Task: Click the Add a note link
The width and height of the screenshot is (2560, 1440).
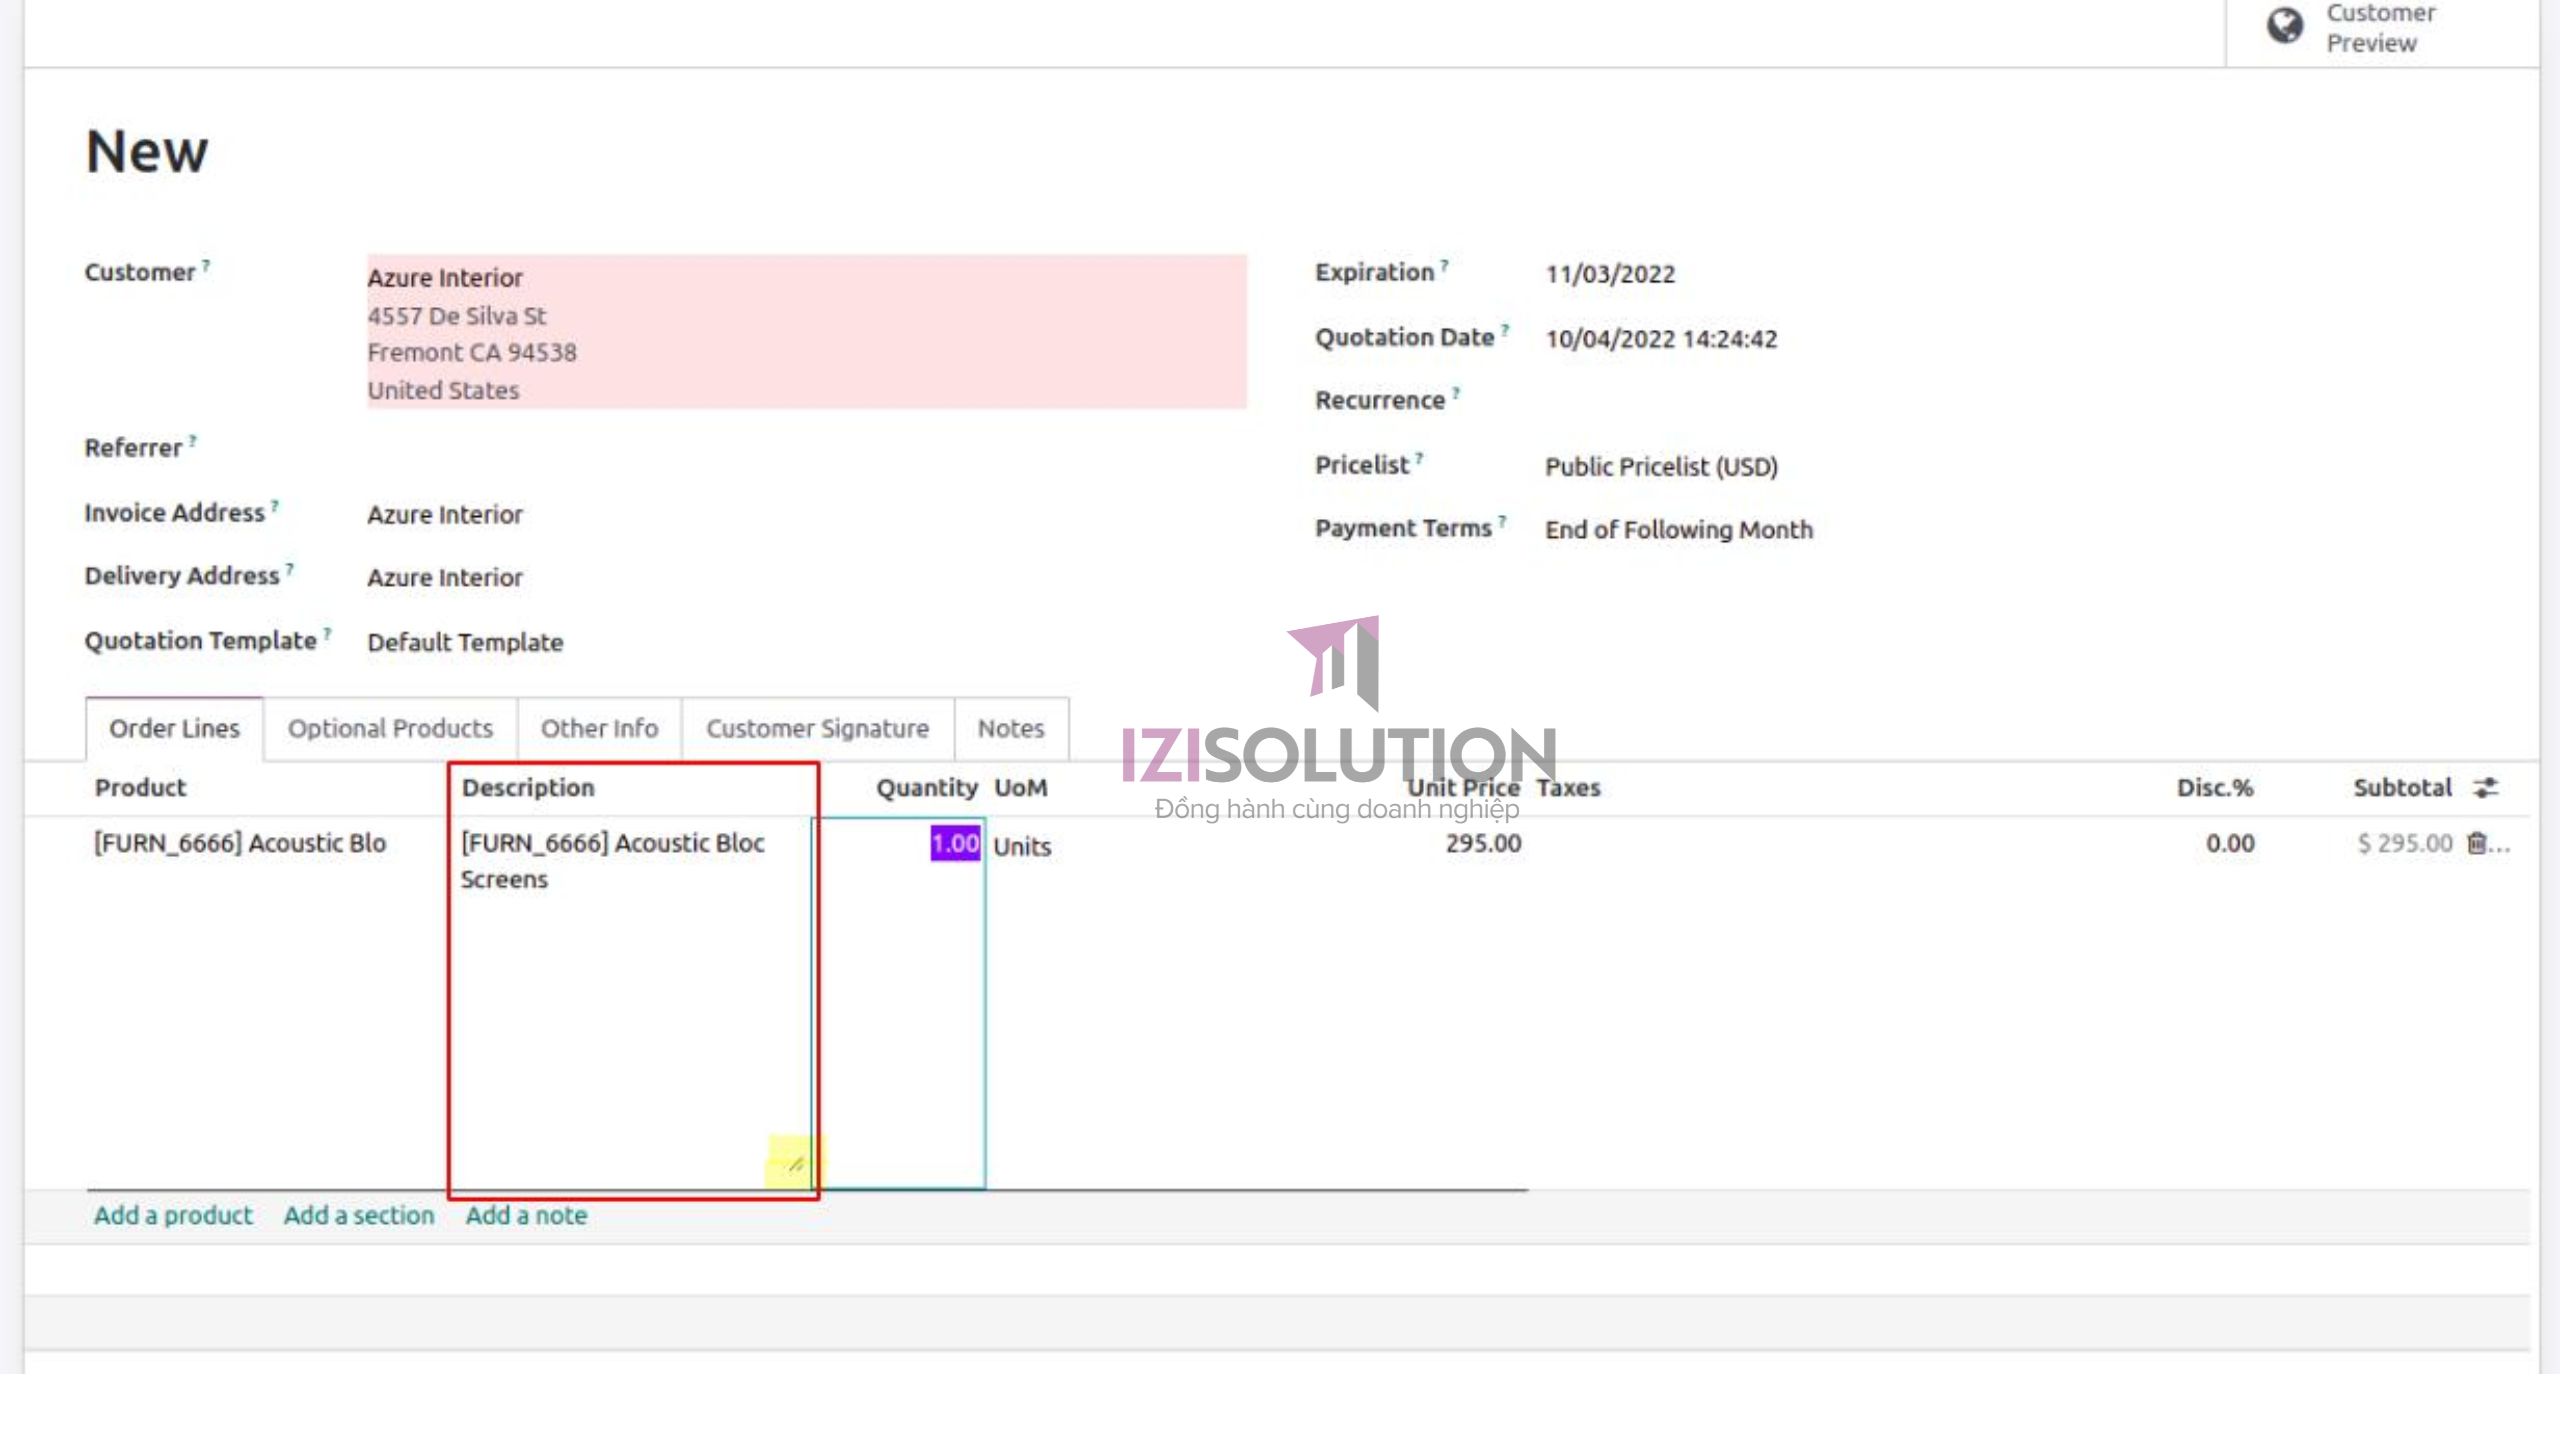Action: coord(526,1215)
